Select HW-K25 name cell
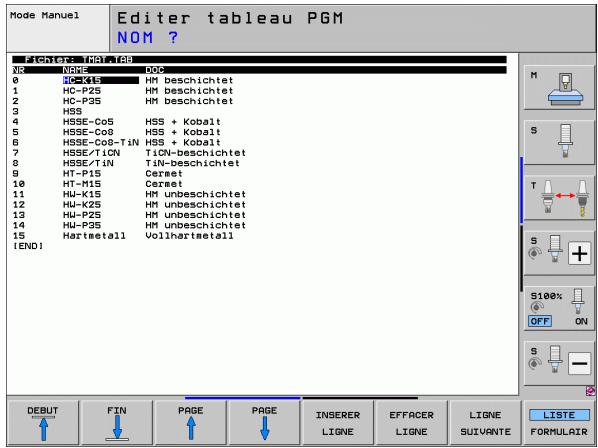598x448 pixels. pyautogui.click(x=82, y=204)
